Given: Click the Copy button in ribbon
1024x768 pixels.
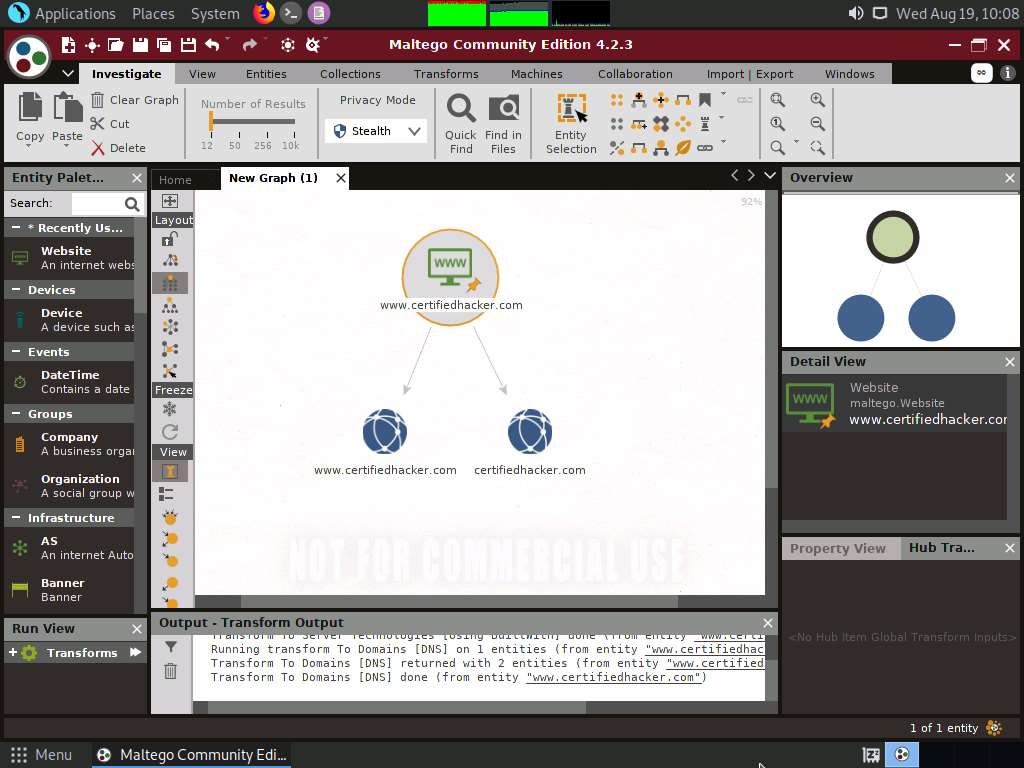Looking at the screenshot, I should 30,118.
